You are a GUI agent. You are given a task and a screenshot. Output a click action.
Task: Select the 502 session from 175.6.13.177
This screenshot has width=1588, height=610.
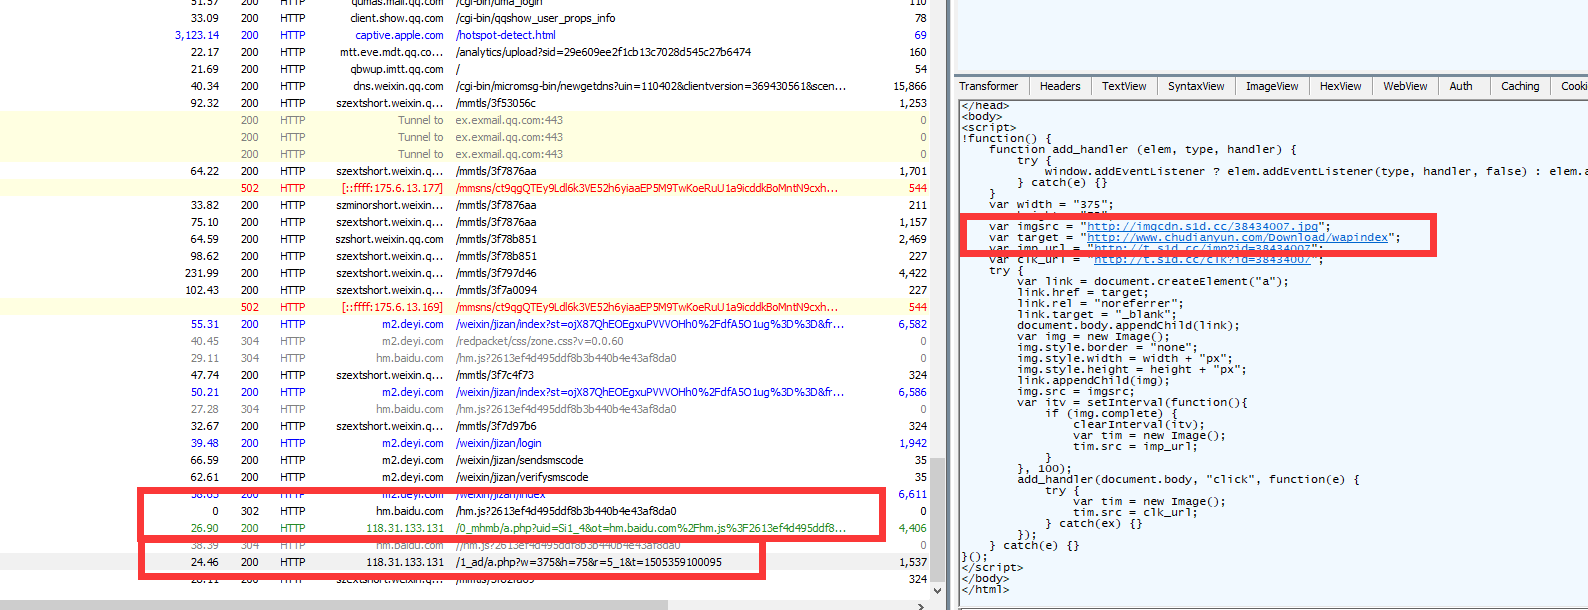pos(465,188)
